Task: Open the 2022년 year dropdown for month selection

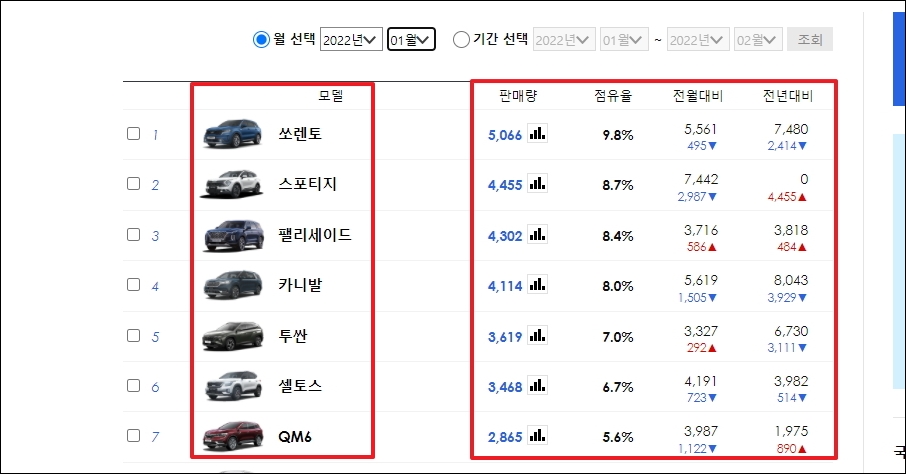Action: coord(351,39)
